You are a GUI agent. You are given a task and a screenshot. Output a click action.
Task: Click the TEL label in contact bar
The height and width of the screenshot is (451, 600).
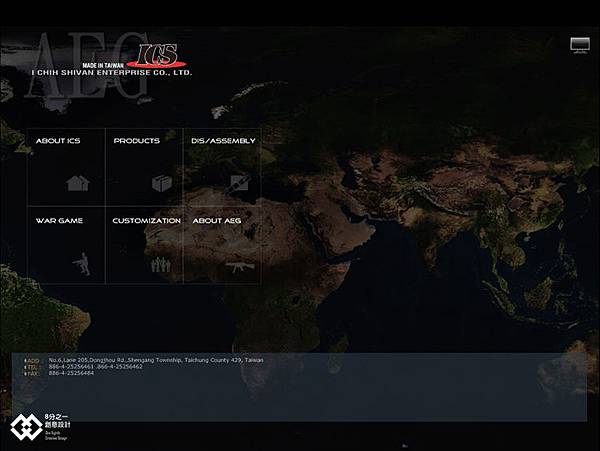(32, 367)
